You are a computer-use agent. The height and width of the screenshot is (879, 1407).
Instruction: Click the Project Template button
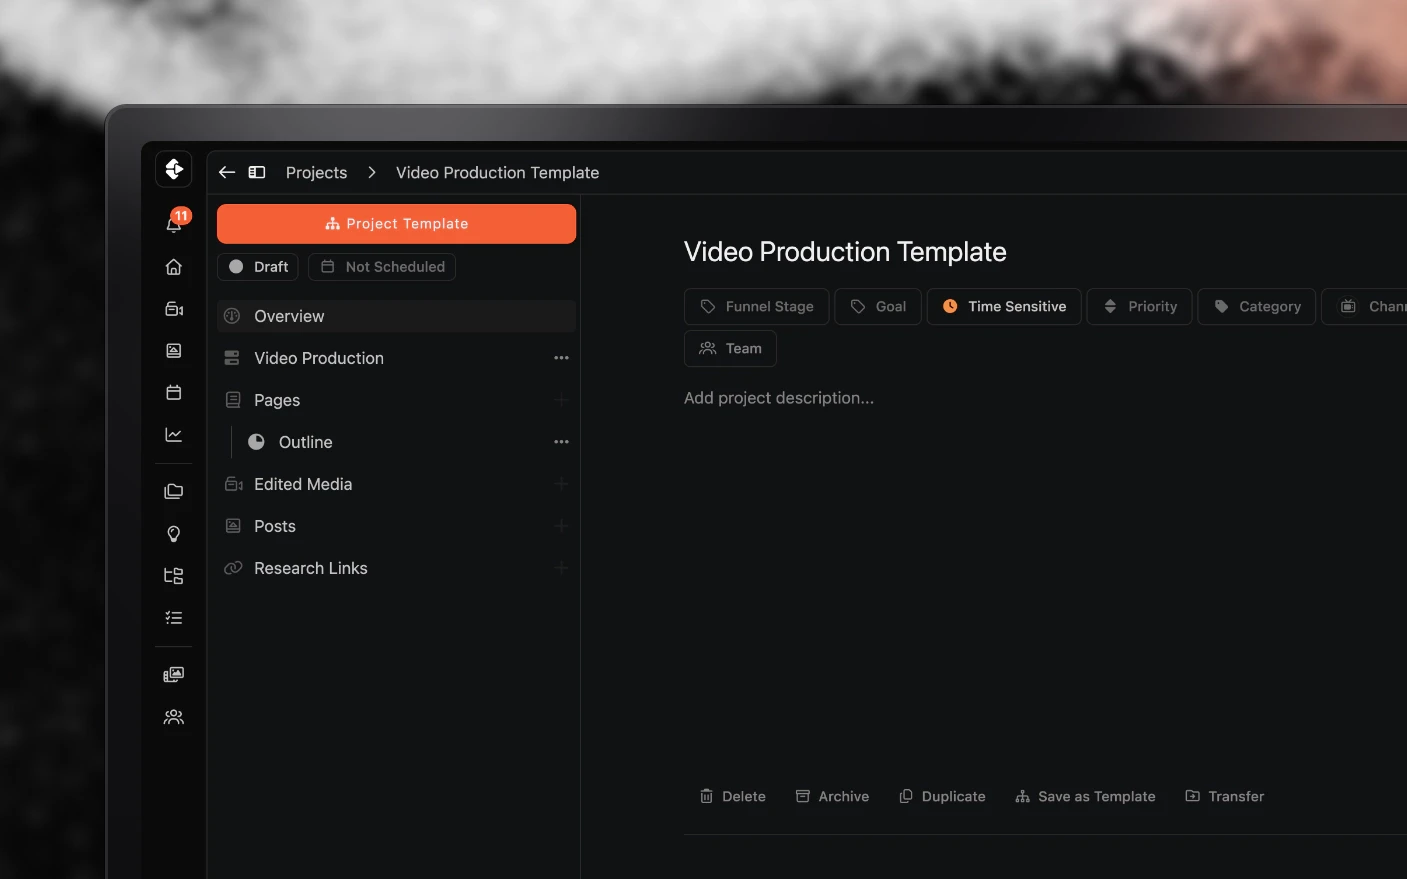click(x=396, y=224)
